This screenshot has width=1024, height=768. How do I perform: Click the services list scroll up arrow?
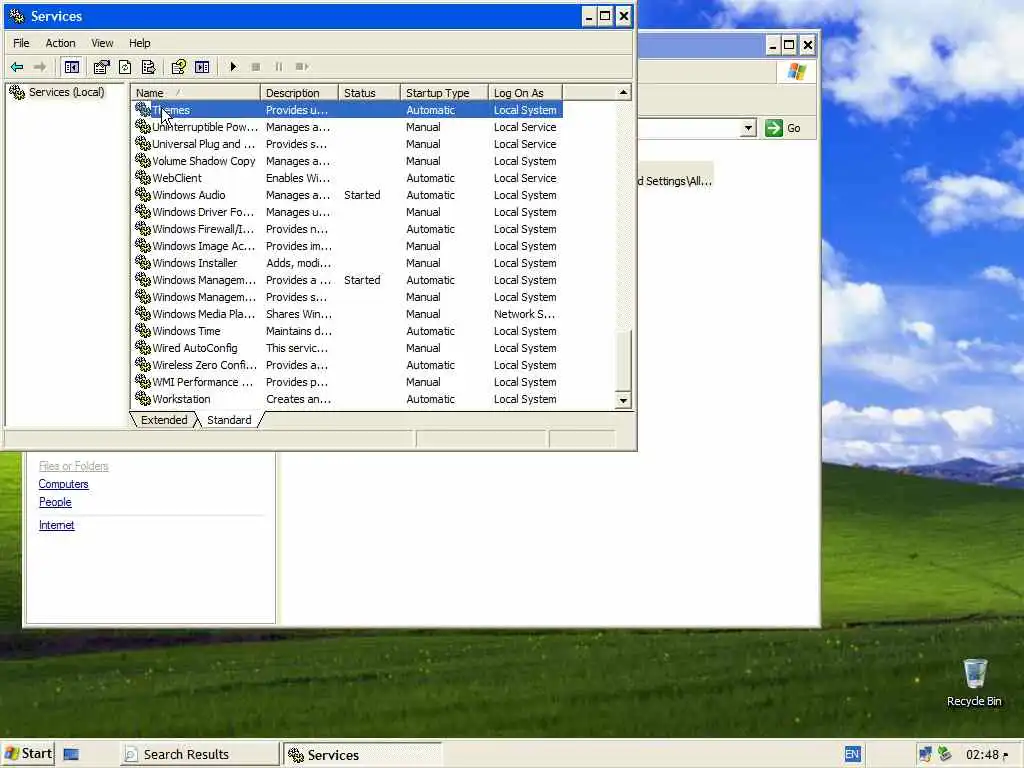click(623, 93)
